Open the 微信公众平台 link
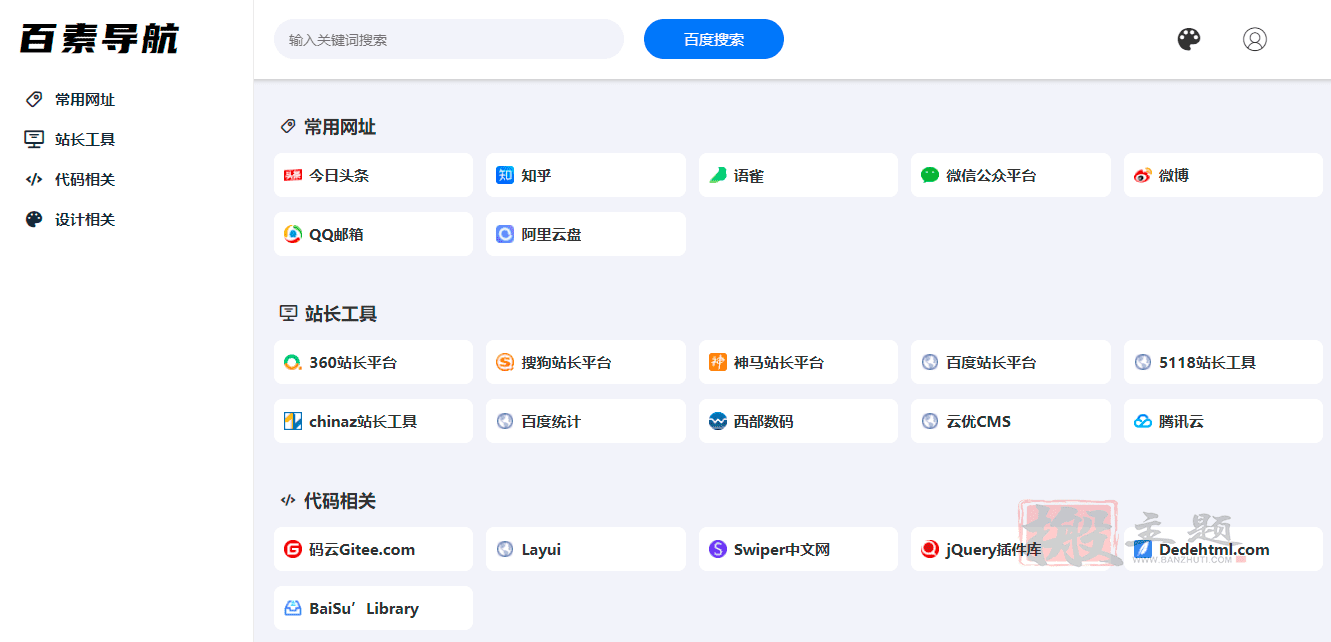Viewport: 1331px width, 642px height. 1011,175
